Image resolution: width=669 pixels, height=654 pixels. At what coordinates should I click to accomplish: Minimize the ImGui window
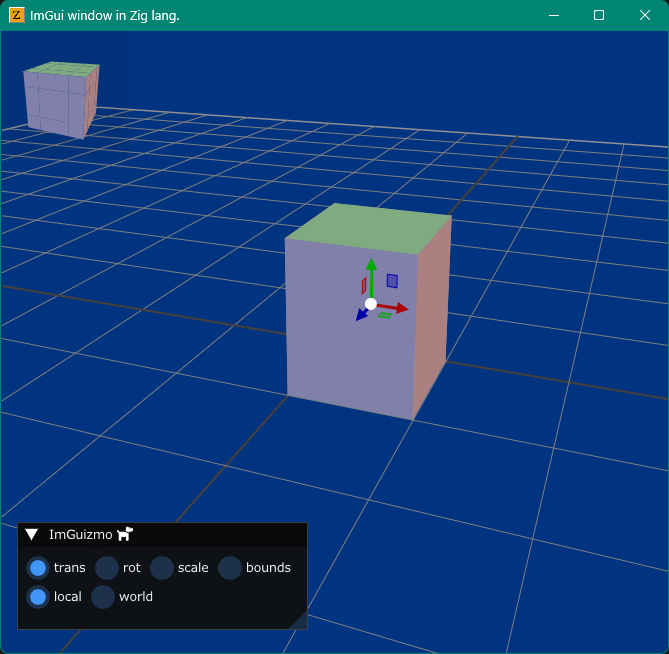pyautogui.click(x=554, y=15)
